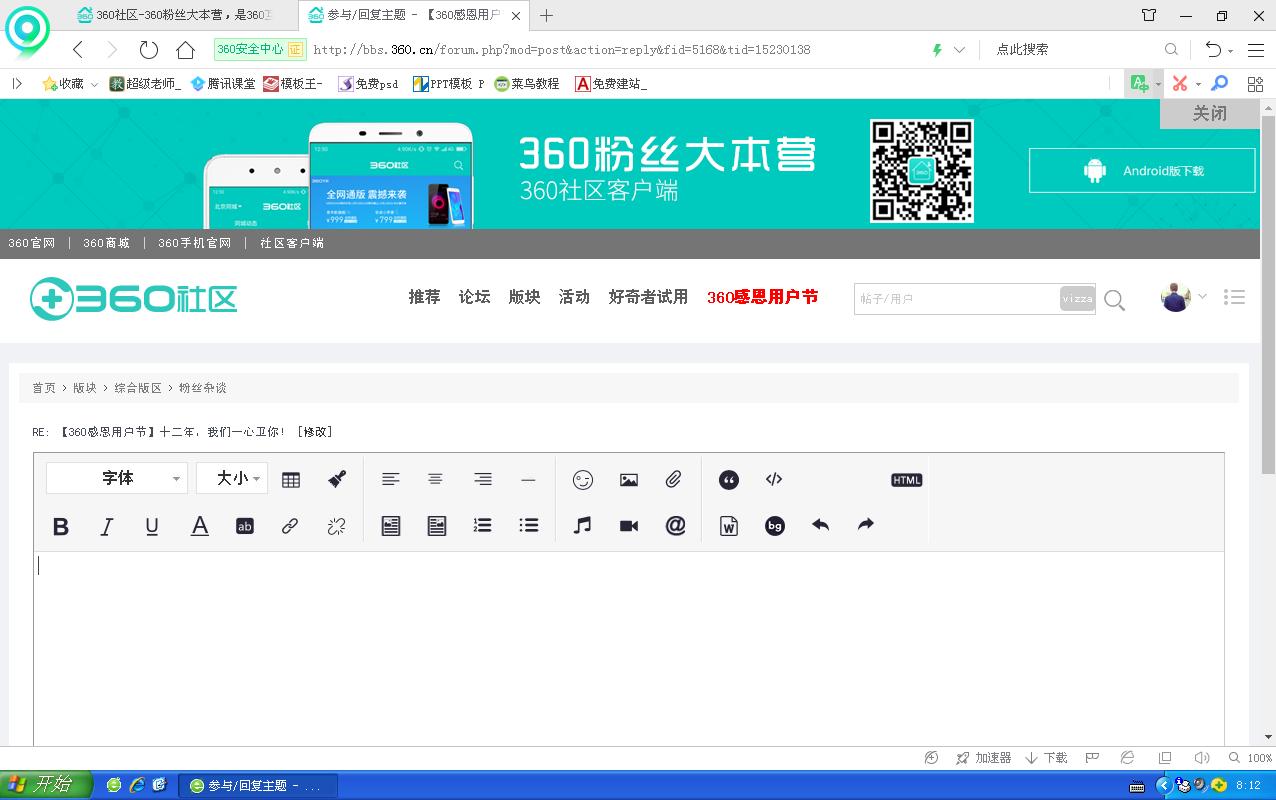Expand the user avatar menu arrow

click(1202, 297)
